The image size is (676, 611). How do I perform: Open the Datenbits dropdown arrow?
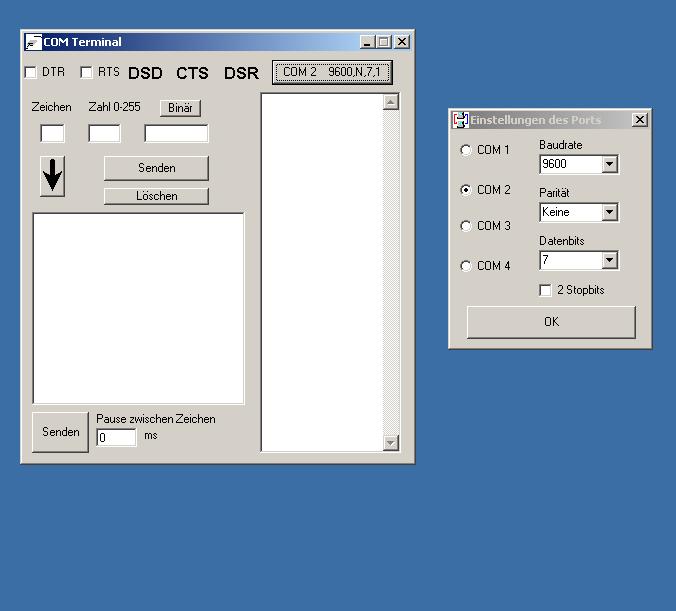point(610,260)
